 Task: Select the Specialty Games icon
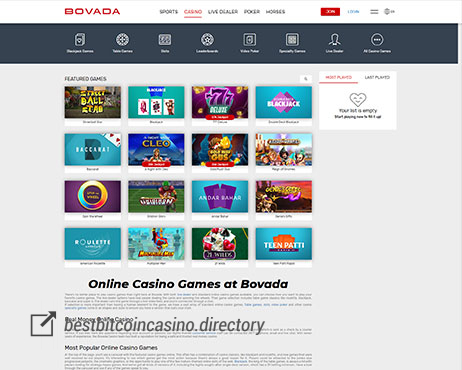point(292,40)
